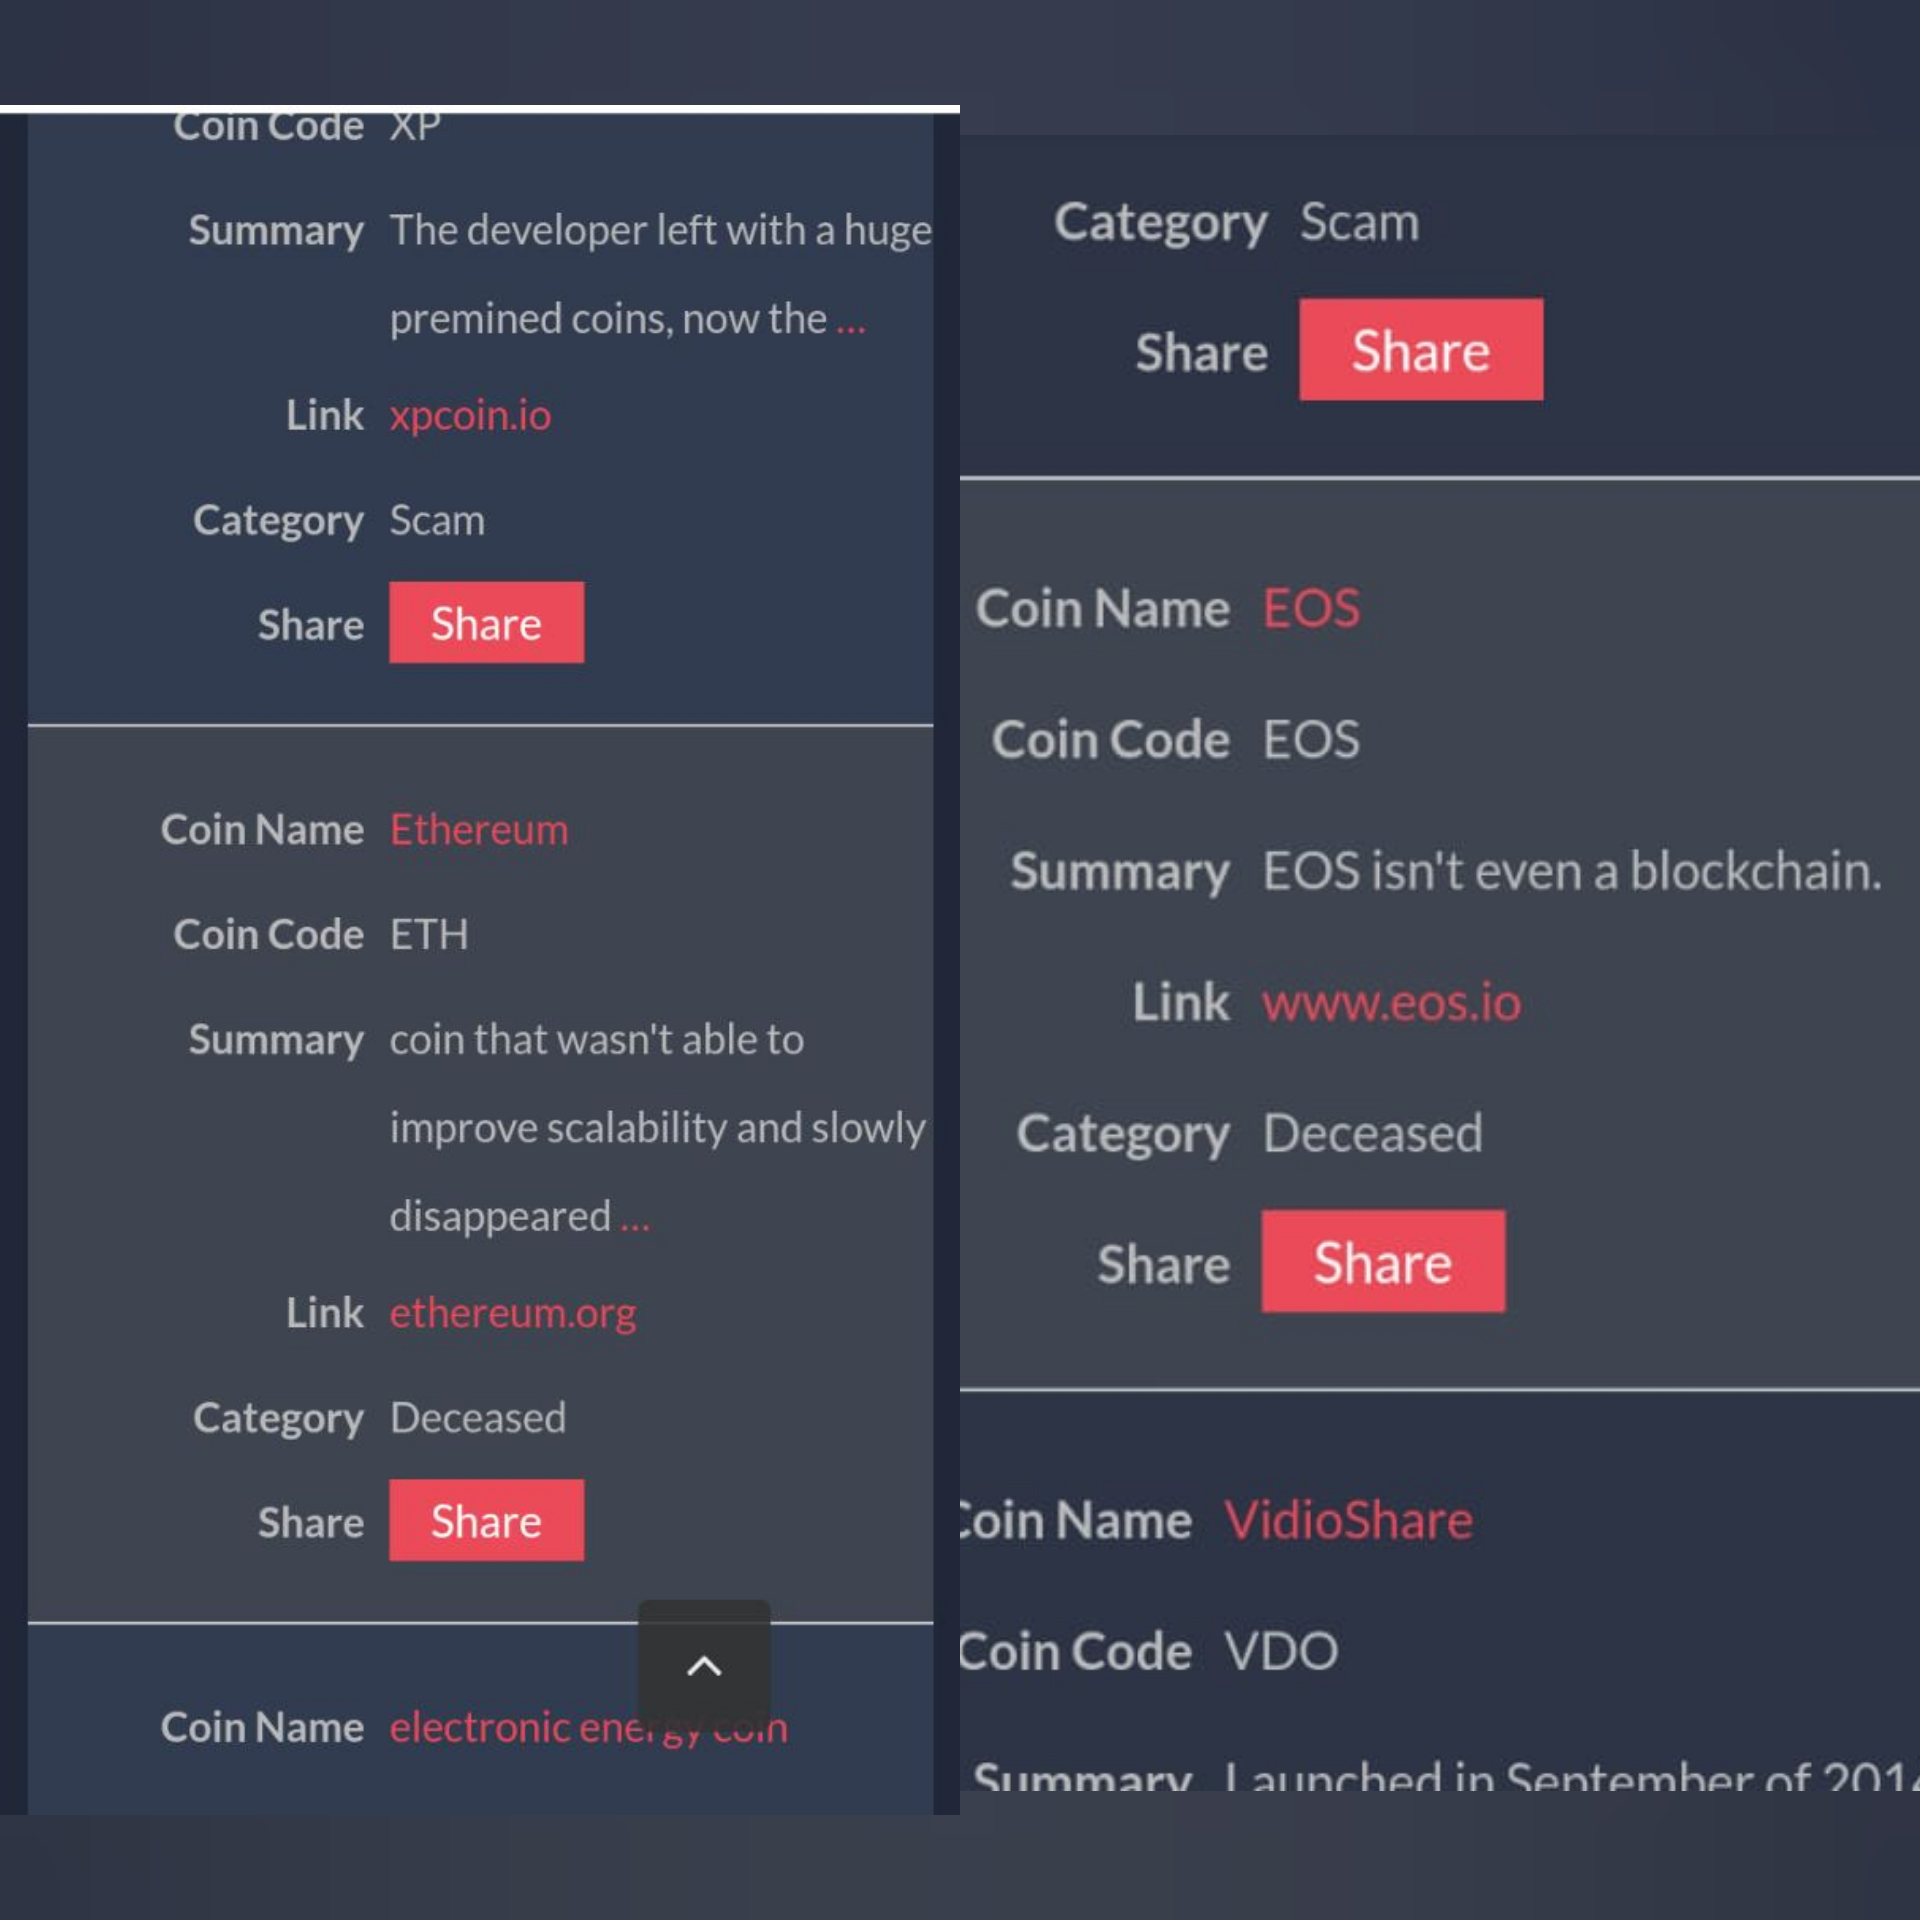The height and width of the screenshot is (1920, 1920).
Task: Click the VDO coin code value
Action: coord(1281,1651)
